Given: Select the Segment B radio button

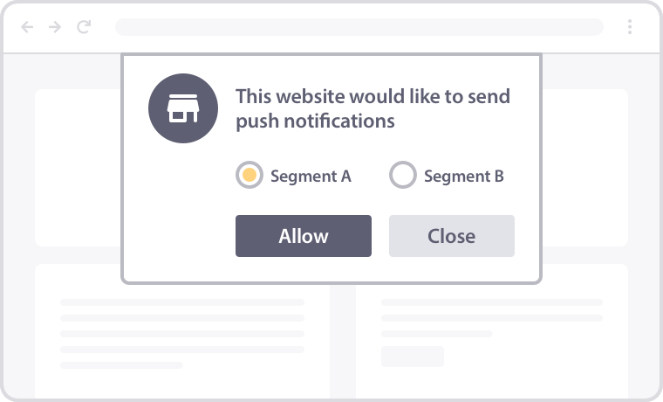Looking at the screenshot, I should pos(402,176).
